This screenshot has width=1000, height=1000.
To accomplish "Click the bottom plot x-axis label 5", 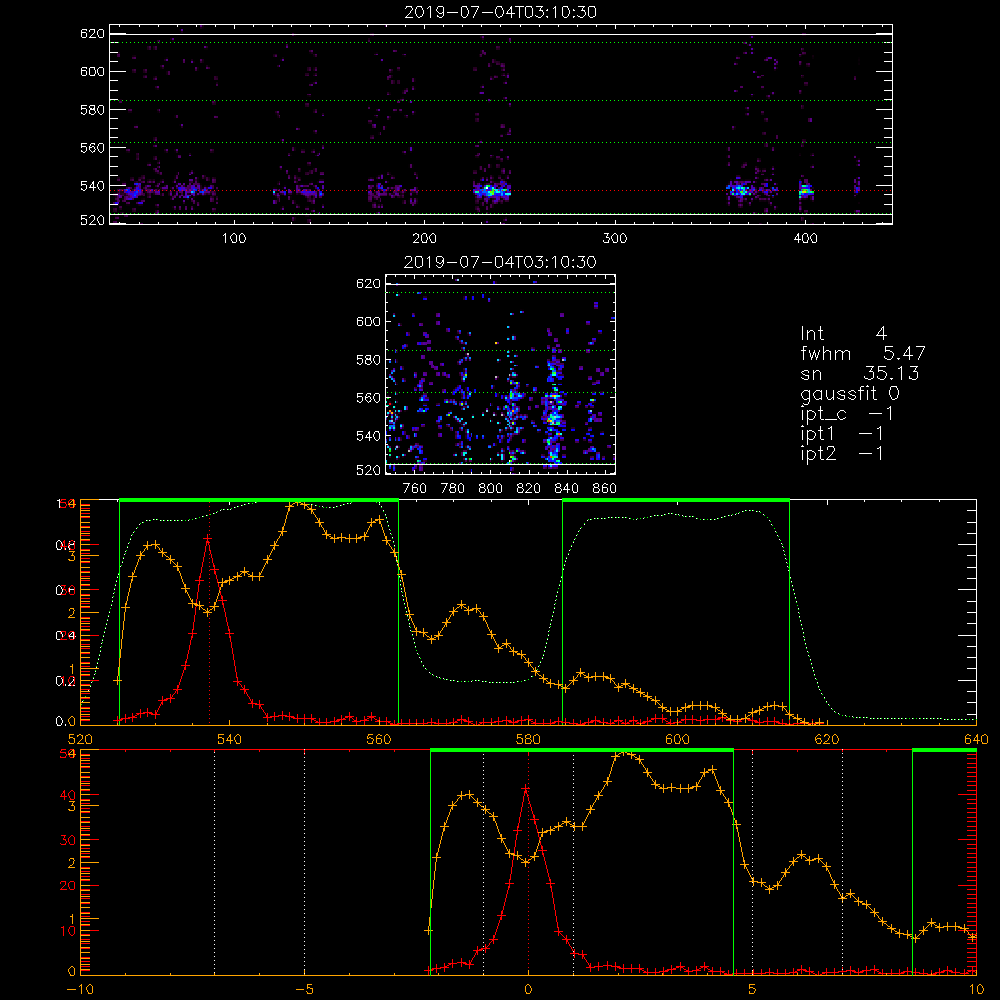I will pos(753,990).
